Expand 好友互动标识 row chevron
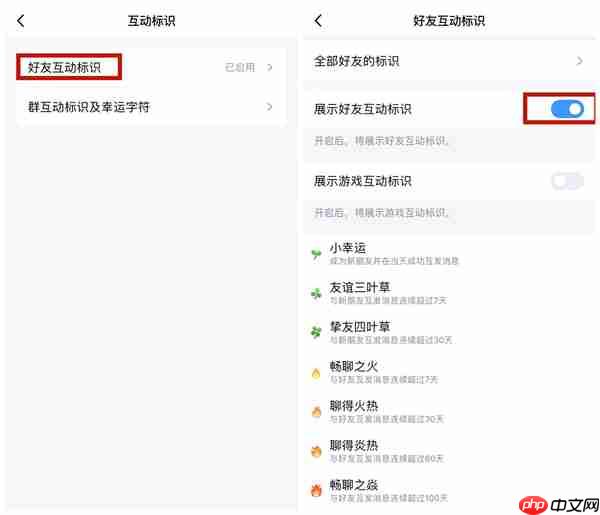 (270, 67)
